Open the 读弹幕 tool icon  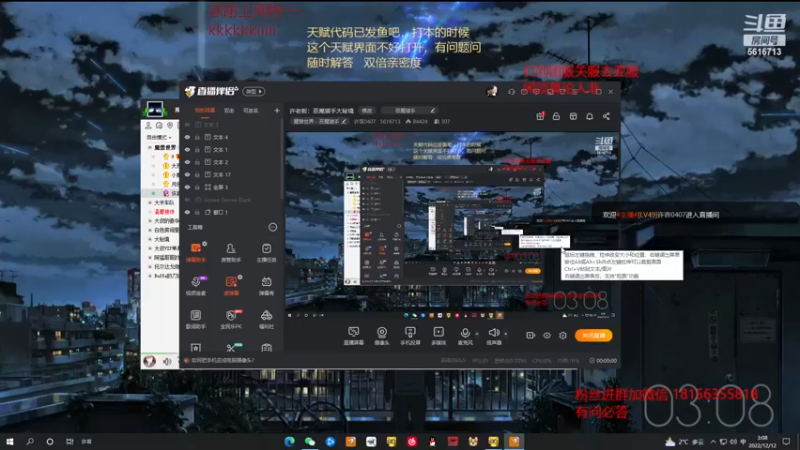click(231, 286)
